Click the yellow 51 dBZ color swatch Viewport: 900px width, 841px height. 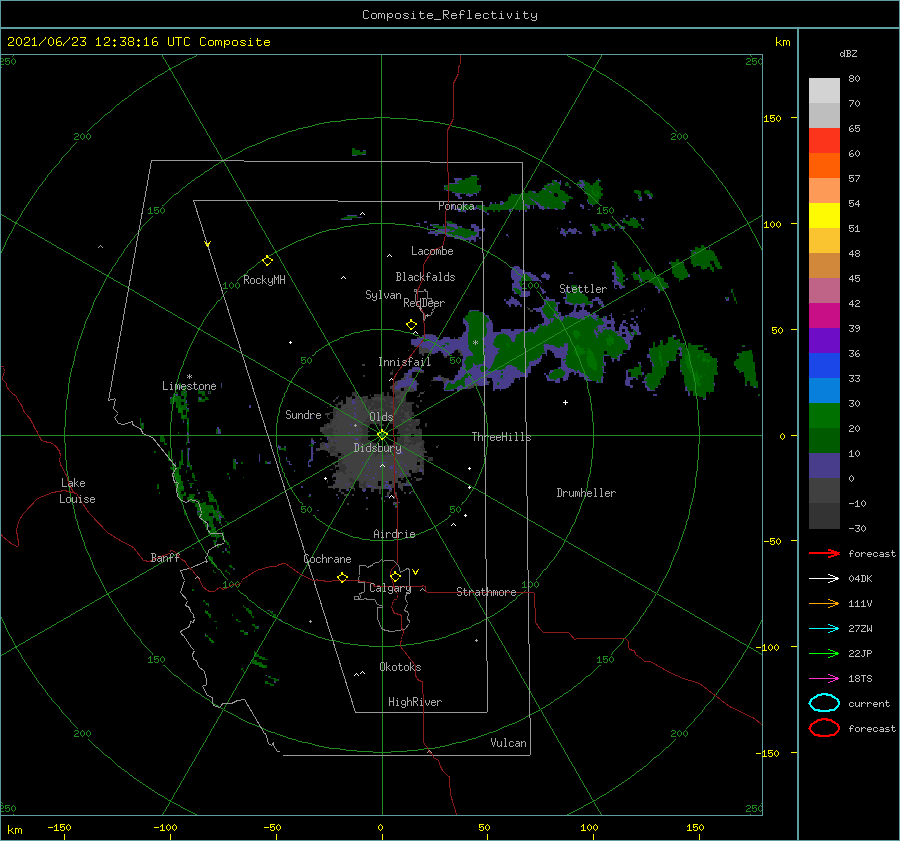[824, 216]
